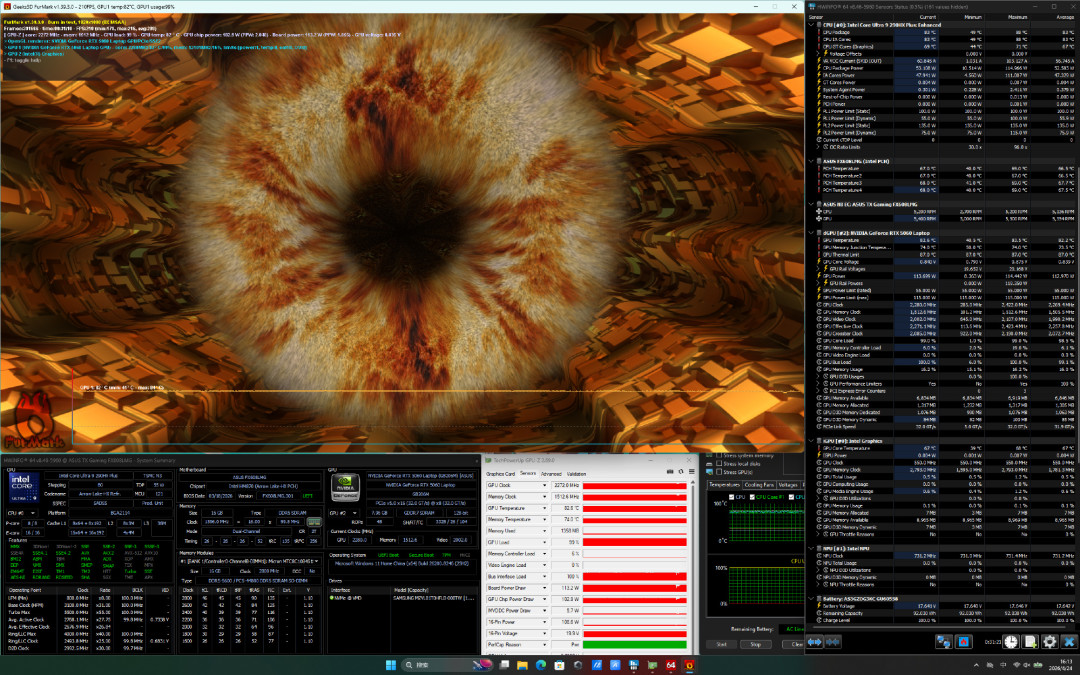Image resolution: width=1080 pixels, height=675 pixels.
Task: Click the taskbar search box
Action: click(448, 665)
